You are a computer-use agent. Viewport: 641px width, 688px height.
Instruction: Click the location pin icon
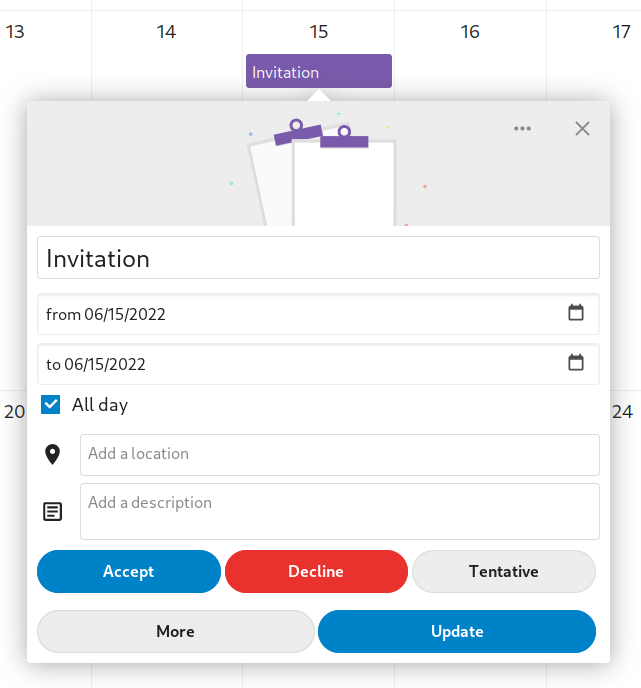[x=53, y=455]
